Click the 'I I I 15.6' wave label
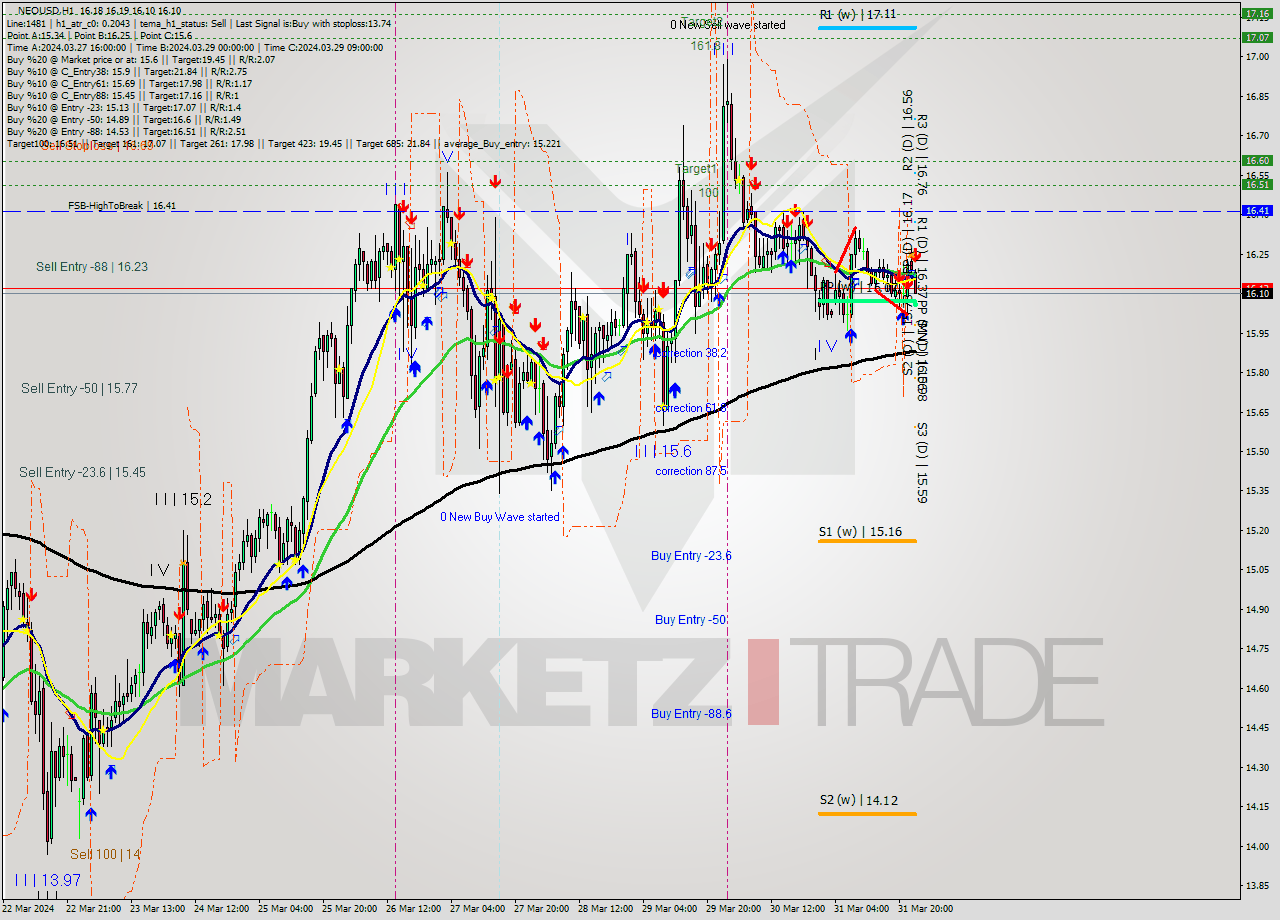This screenshot has width=1280, height=920. pos(663,452)
